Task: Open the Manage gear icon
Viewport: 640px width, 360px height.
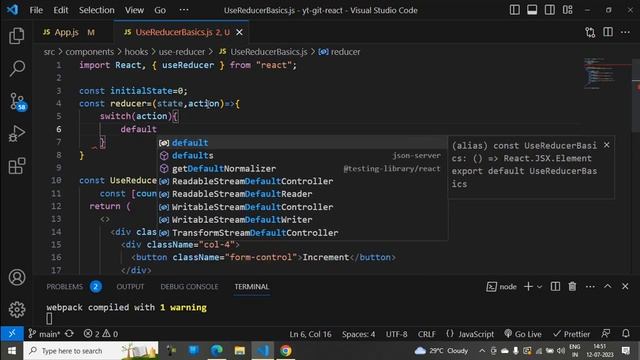Action: coord(17,309)
